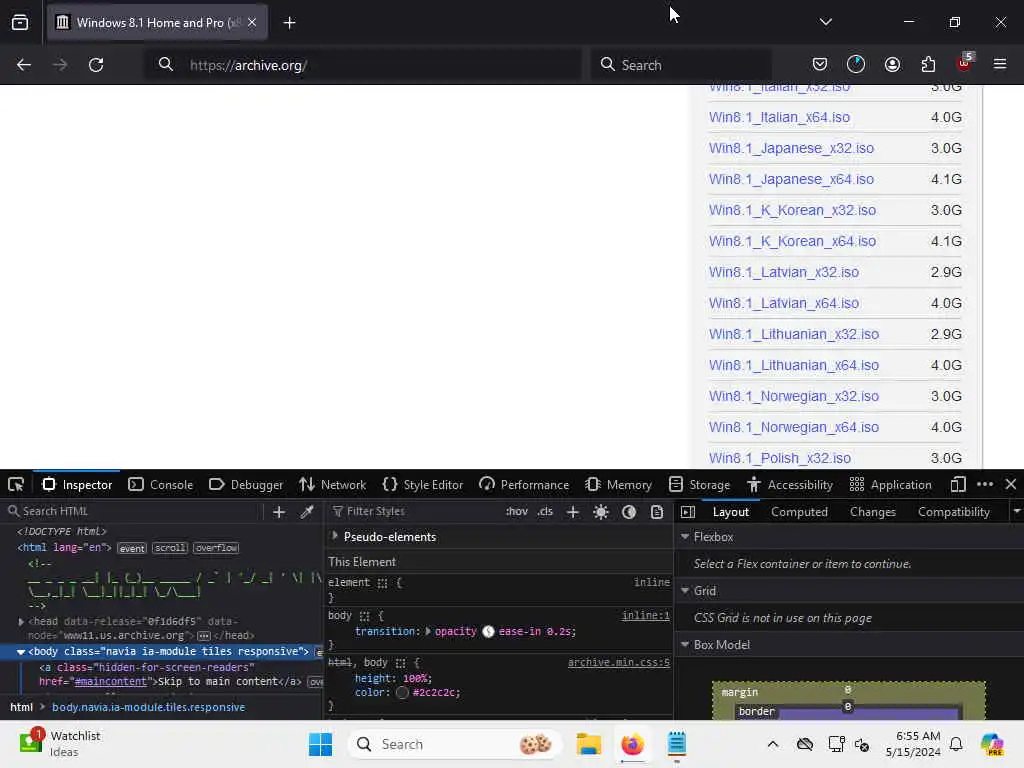
Task: Collapse the Box Model section
Action: pos(685,645)
